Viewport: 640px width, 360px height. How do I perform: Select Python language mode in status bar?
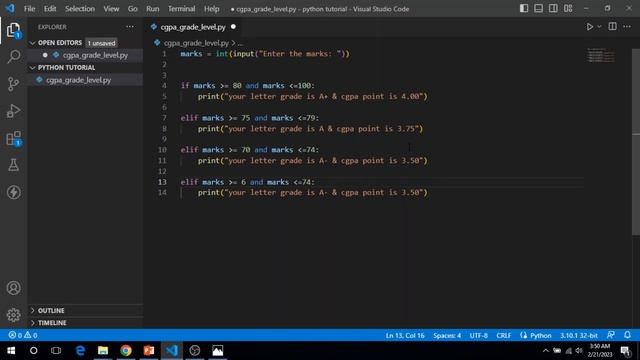540,336
